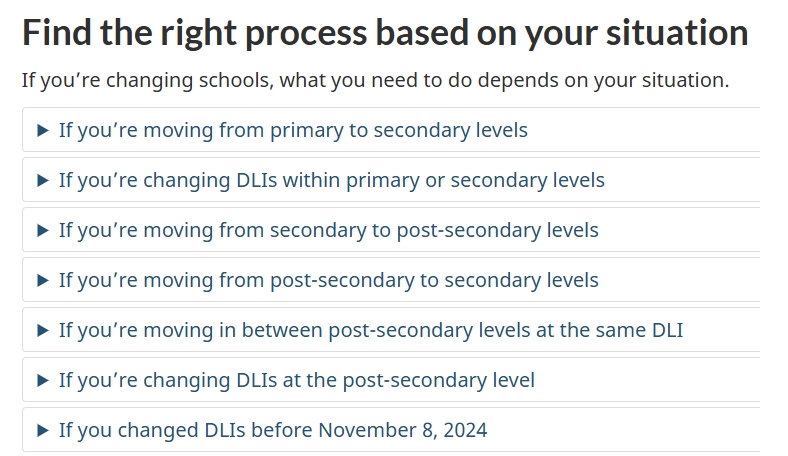Viewport: 788px width, 456px height.
Task: Click the arrow marker for 'at the same DLI' row
Action: (x=42, y=330)
